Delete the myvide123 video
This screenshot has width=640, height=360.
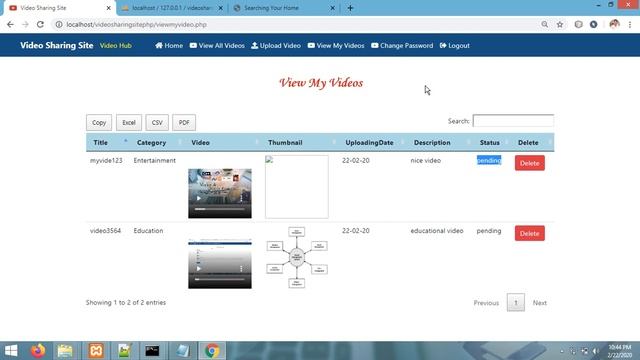pyautogui.click(x=530, y=163)
